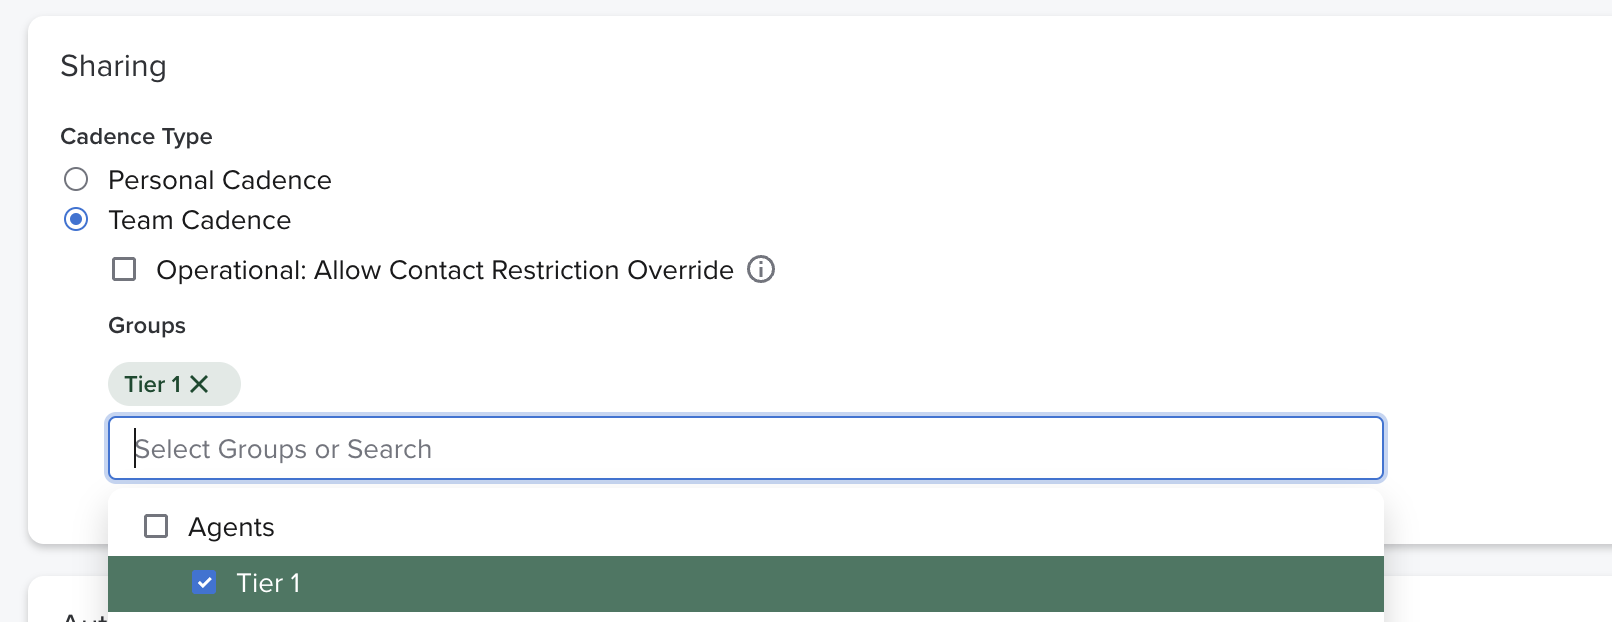Uncheck the Tier 1 checkbox in dropdown
1612x622 pixels.
click(x=204, y=583)
